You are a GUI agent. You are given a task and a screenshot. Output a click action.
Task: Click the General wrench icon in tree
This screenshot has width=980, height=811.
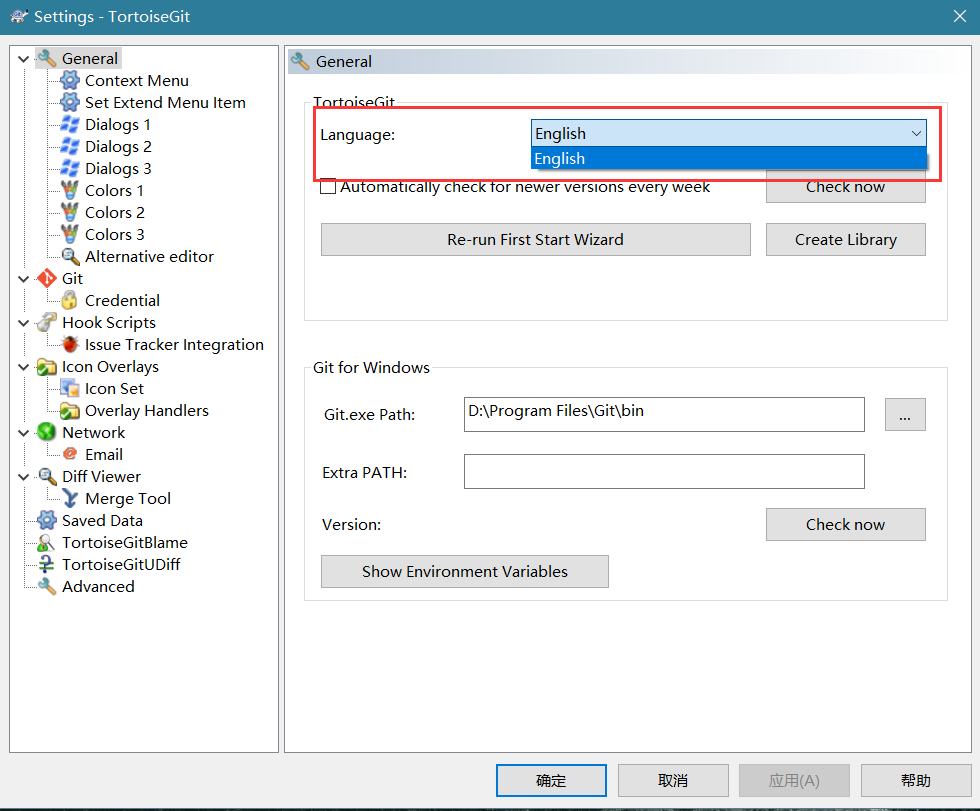tap(47, 58)
